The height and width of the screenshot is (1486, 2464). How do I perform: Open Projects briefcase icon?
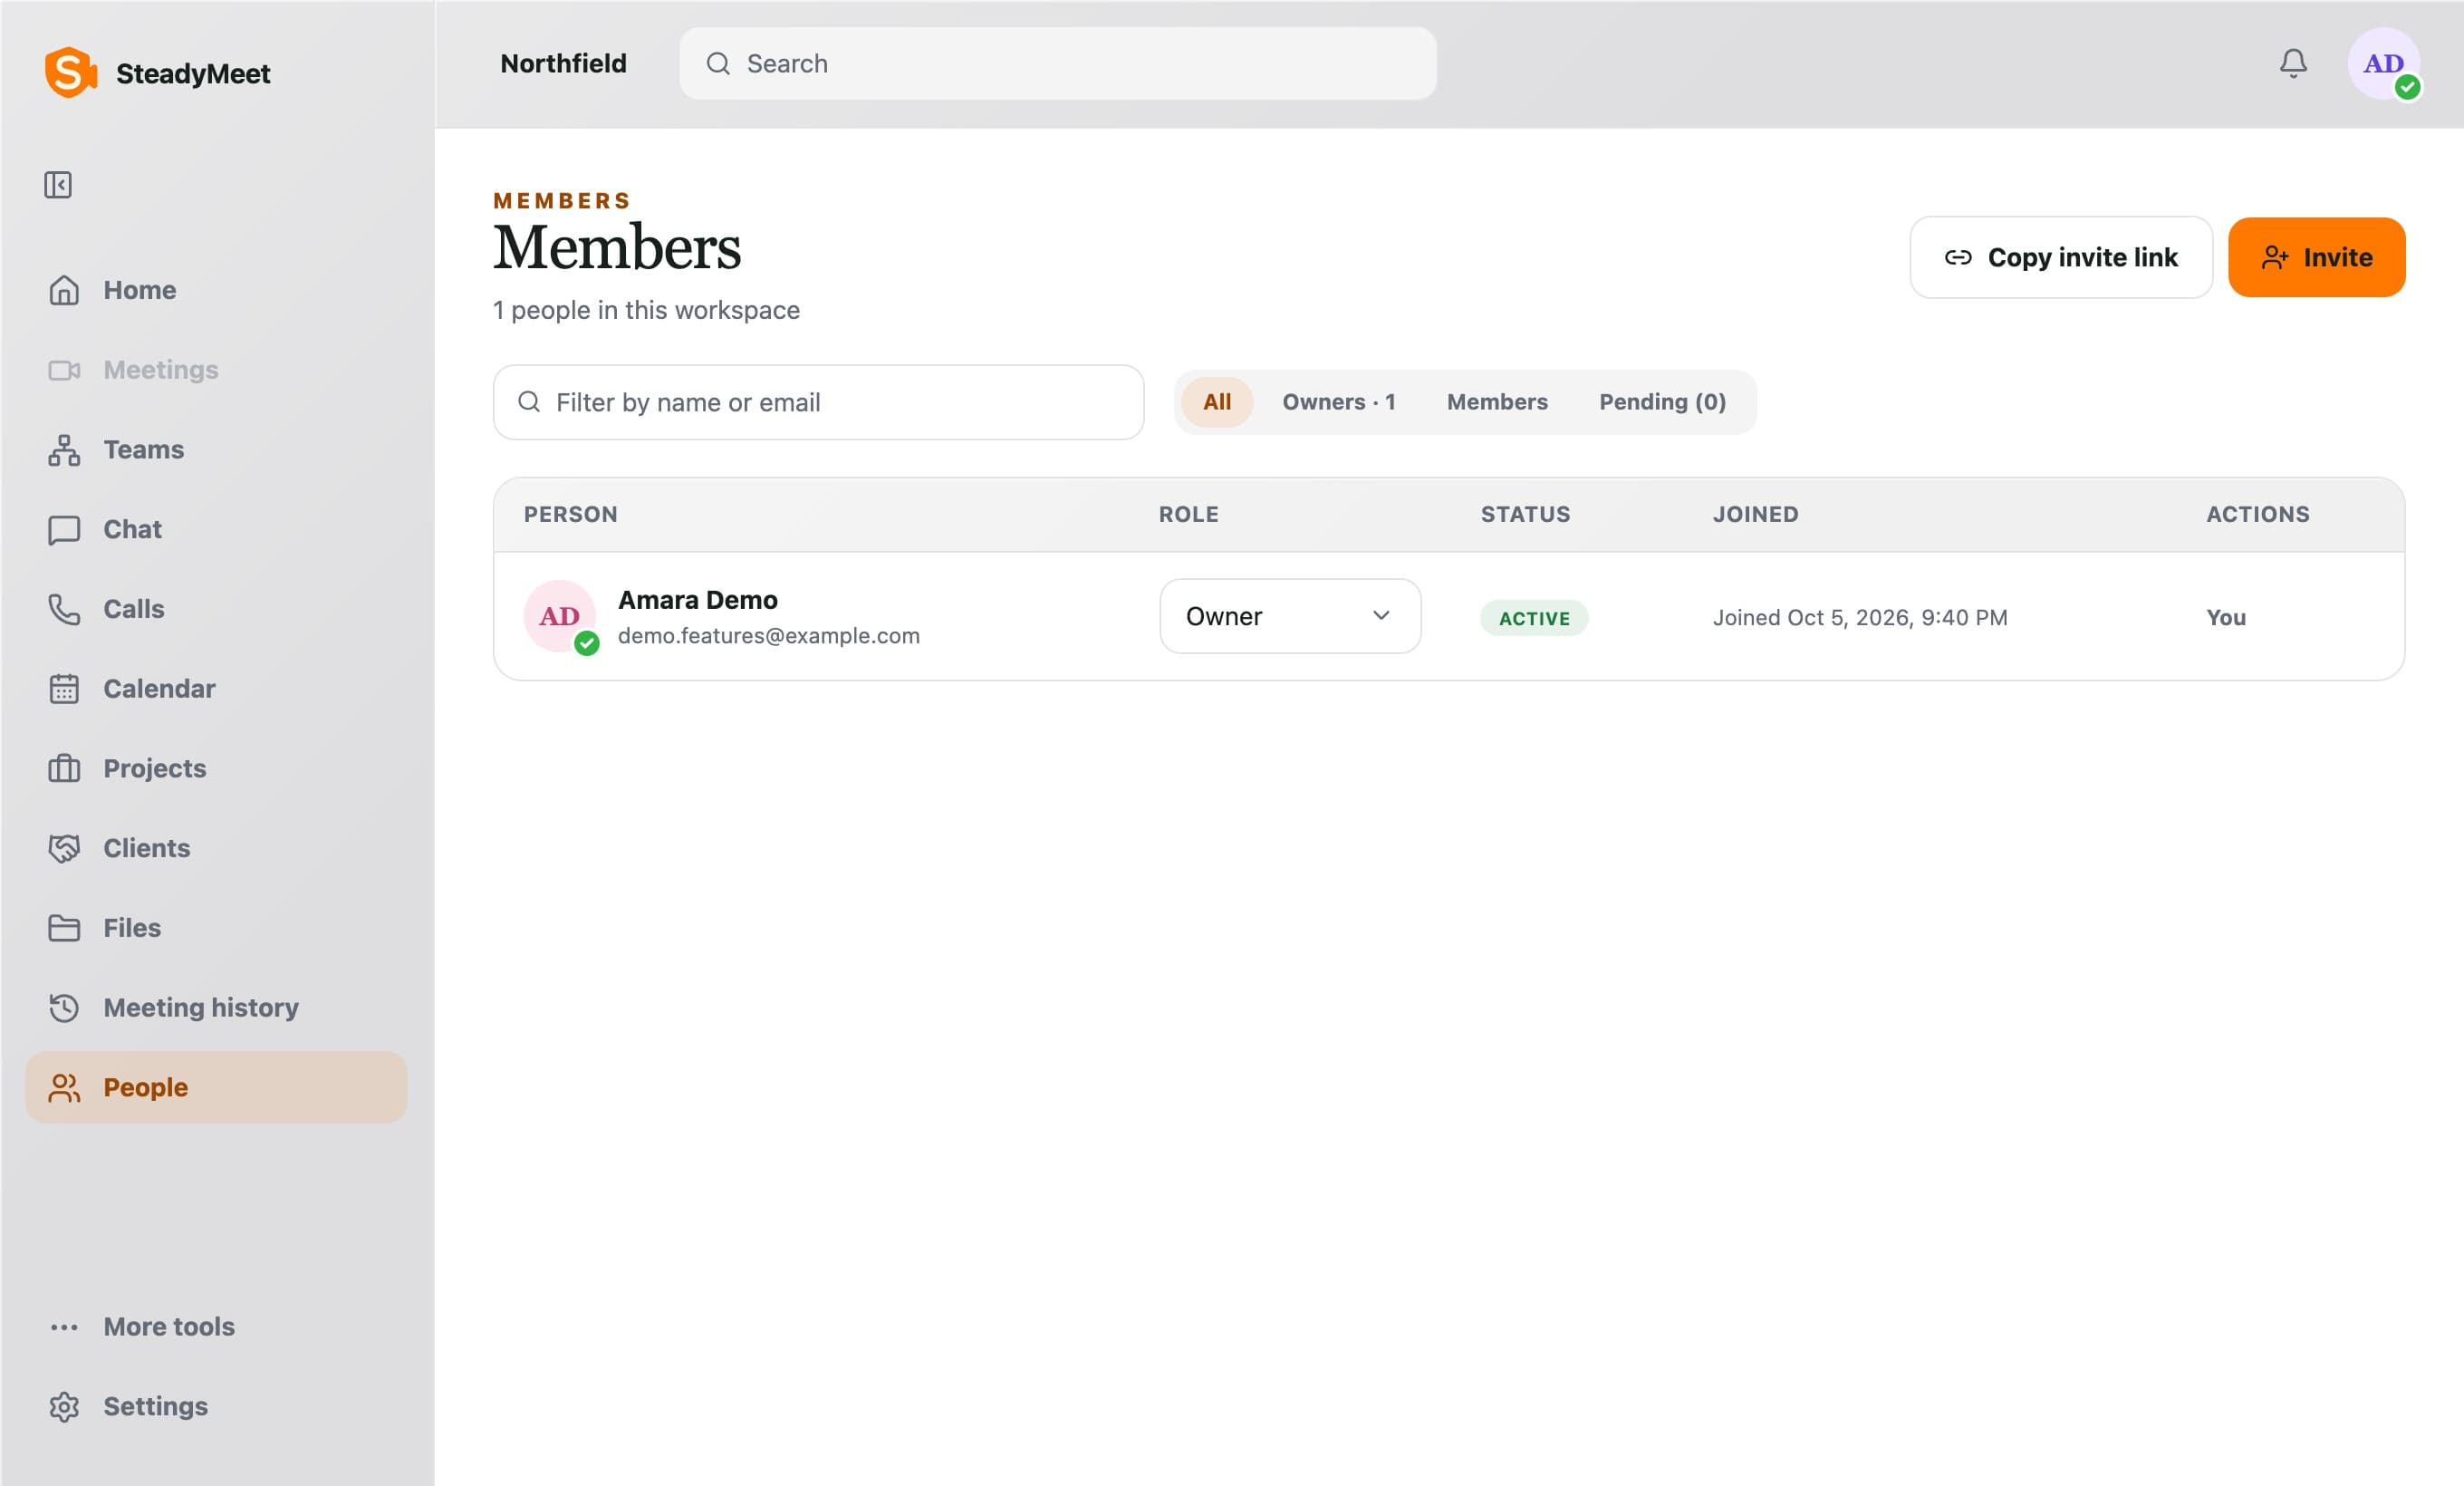click(64, 769)
